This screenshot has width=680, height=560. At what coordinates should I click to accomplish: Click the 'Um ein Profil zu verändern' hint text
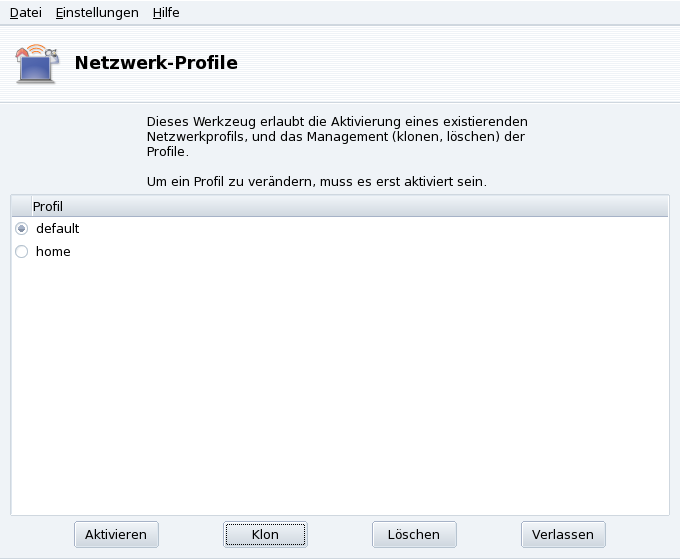316,182
